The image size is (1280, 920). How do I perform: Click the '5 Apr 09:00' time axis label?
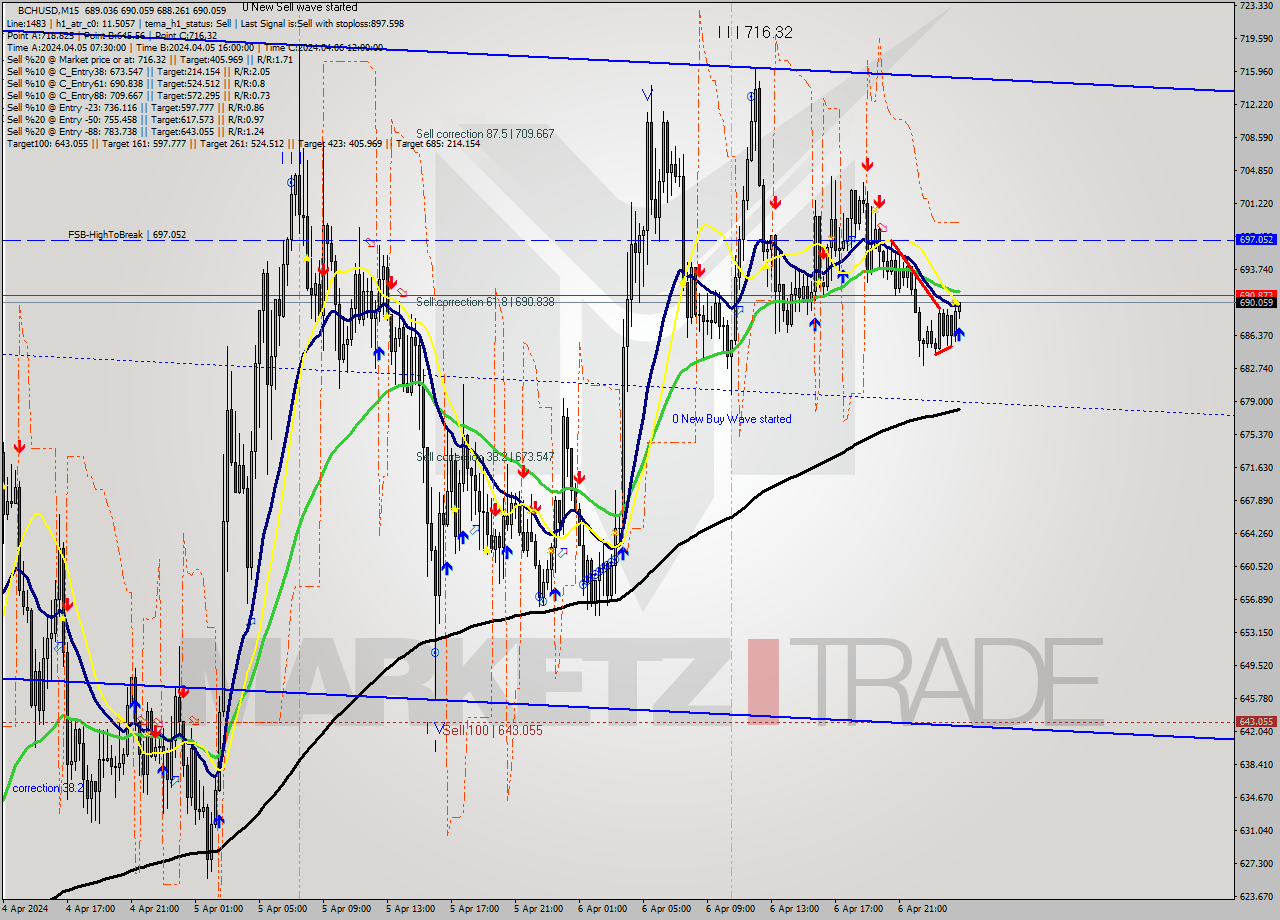coord(347,910)
